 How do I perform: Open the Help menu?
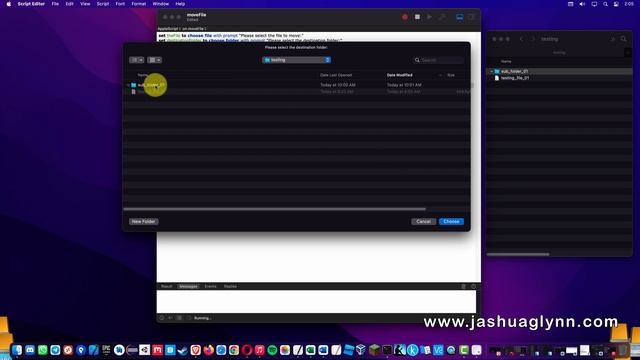(x=180, y=4)
